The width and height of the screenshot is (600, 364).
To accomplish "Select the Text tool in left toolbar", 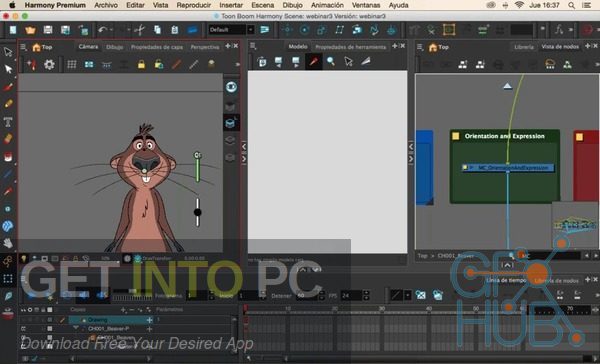I will [8, 122].
